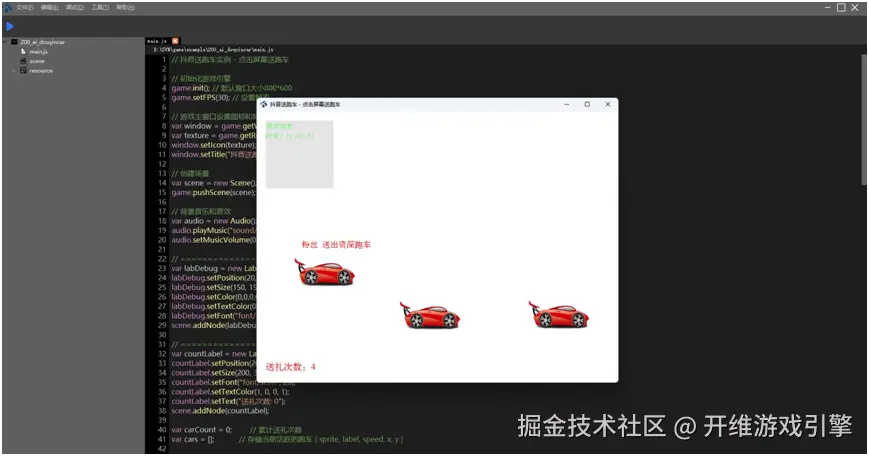The height and width of the screenshot is (456, 869).
Task: Click code line 36 countLabel.setTextColor(1, 0, 0, 1)
Action: [x=230, y=392]
